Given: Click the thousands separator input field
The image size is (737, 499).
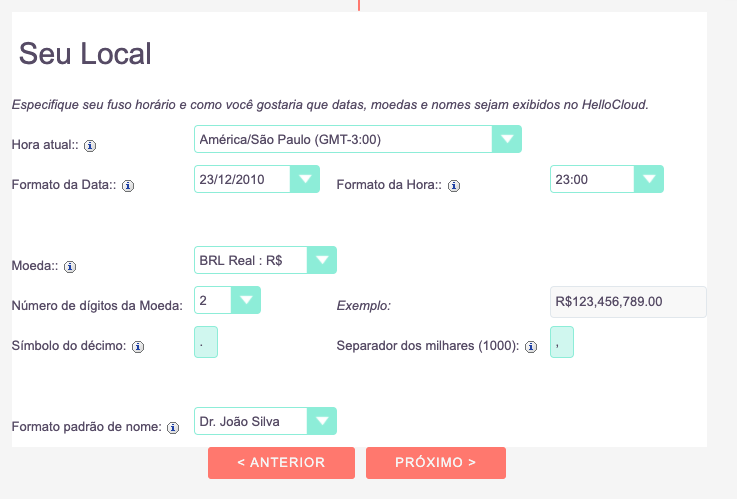Looking at the screenshot, I should 562,342.
